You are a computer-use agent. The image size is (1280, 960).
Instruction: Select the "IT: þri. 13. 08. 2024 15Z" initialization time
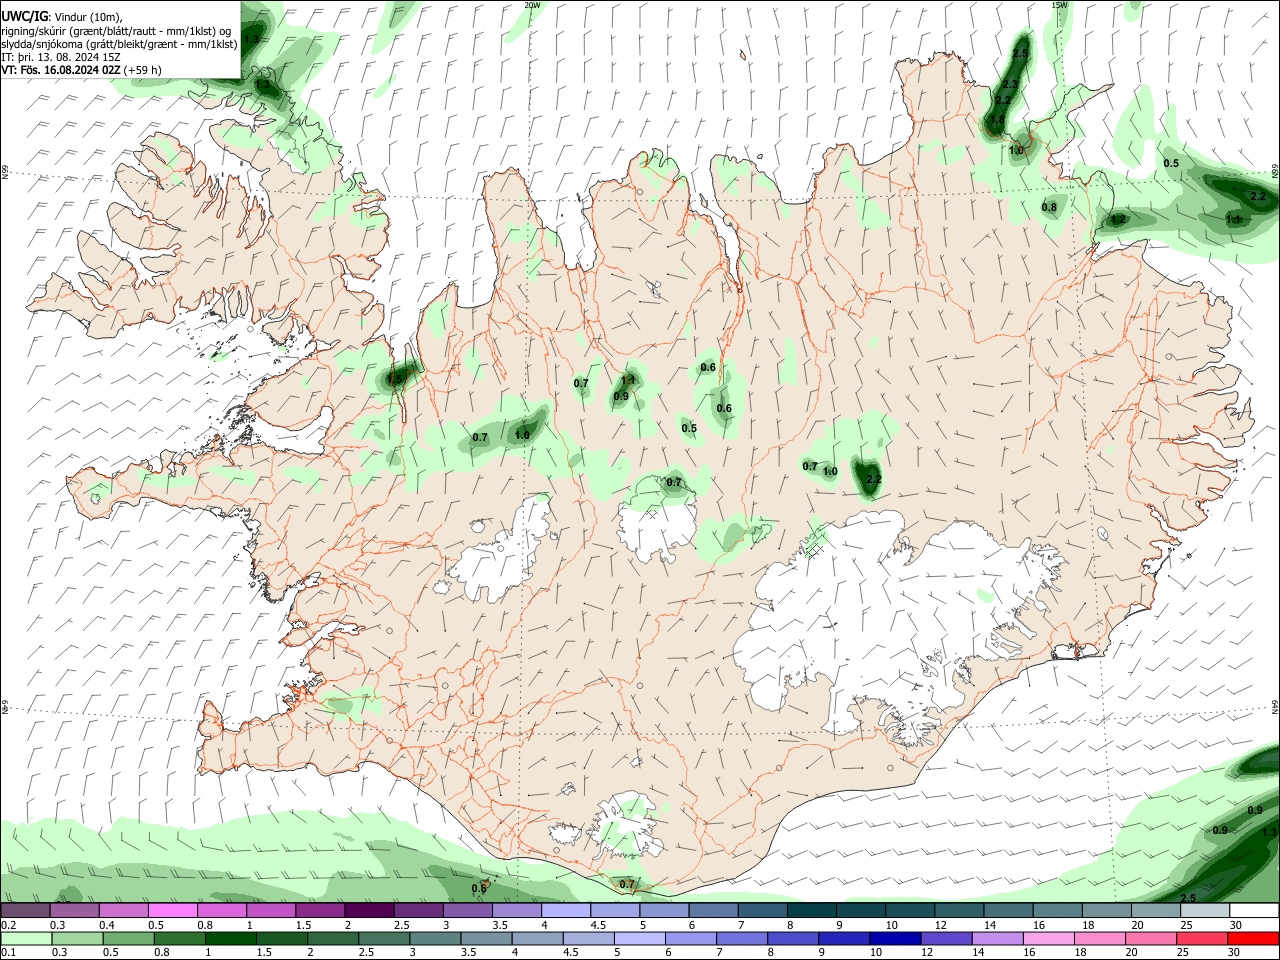coord(62,57)
